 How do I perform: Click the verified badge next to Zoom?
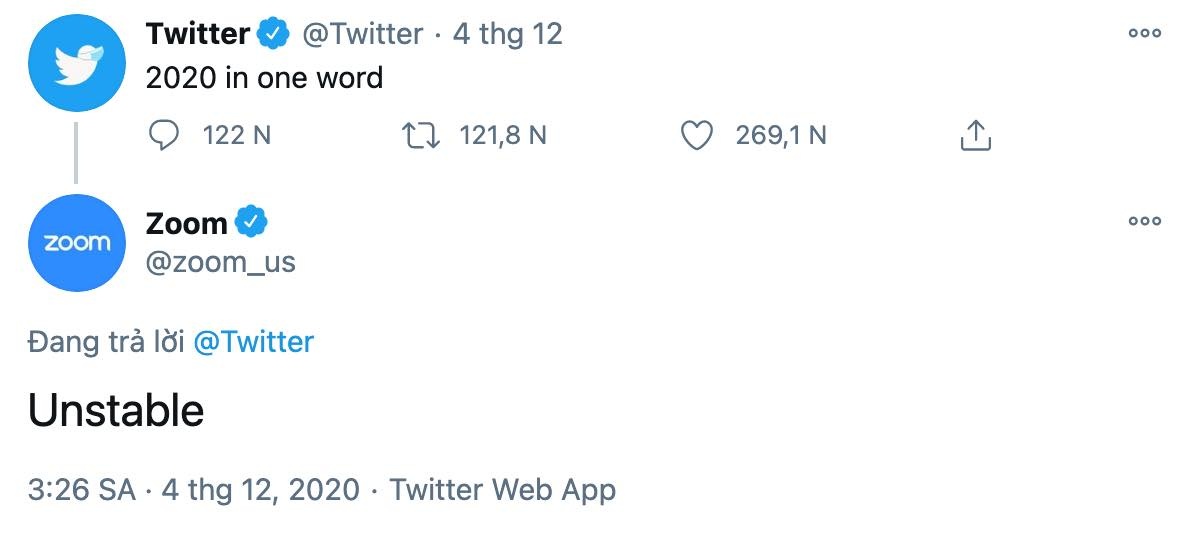(251, 222)
